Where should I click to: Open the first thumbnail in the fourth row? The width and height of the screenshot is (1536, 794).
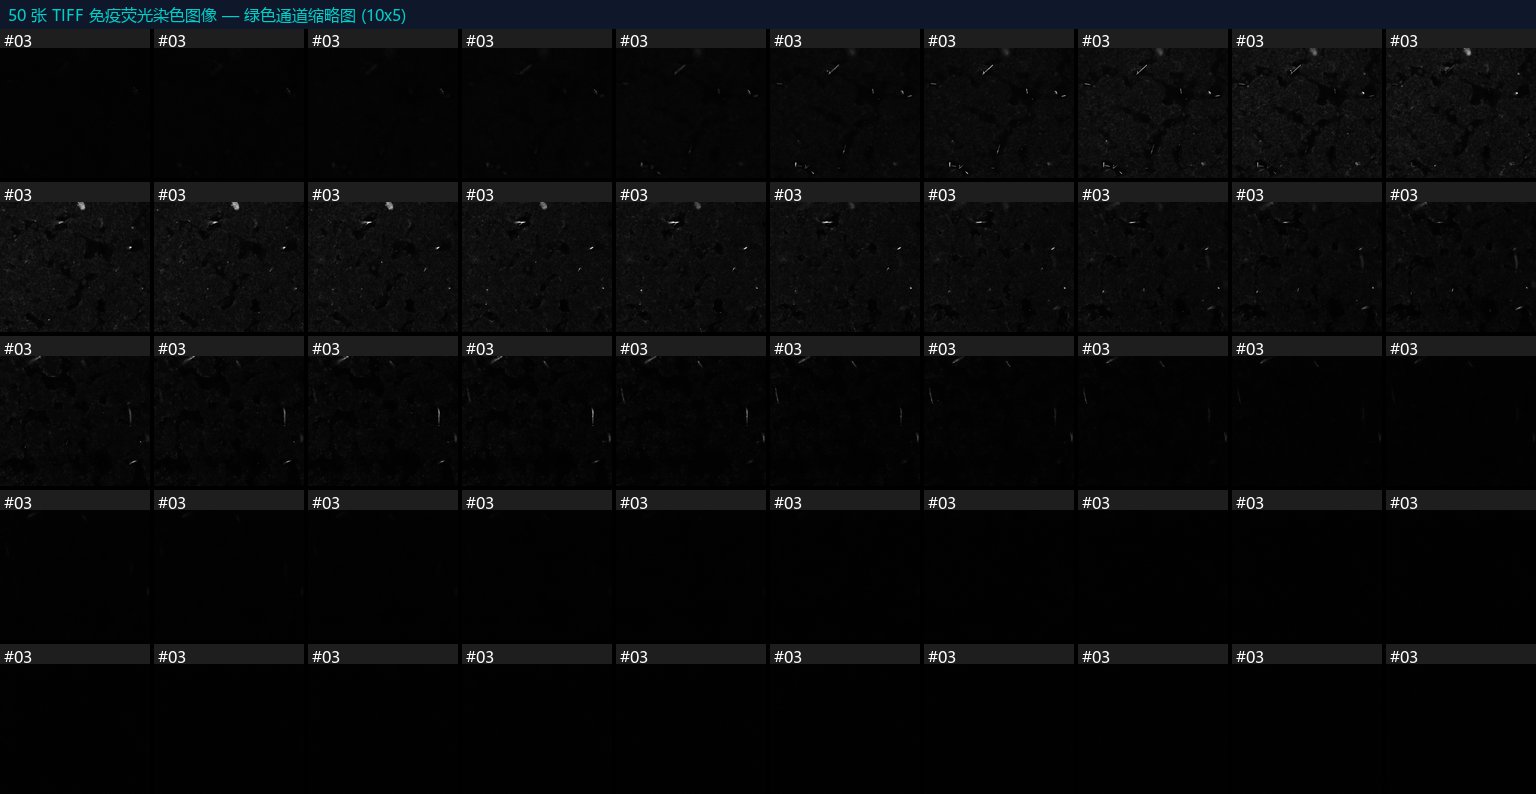tap(75, 566)
